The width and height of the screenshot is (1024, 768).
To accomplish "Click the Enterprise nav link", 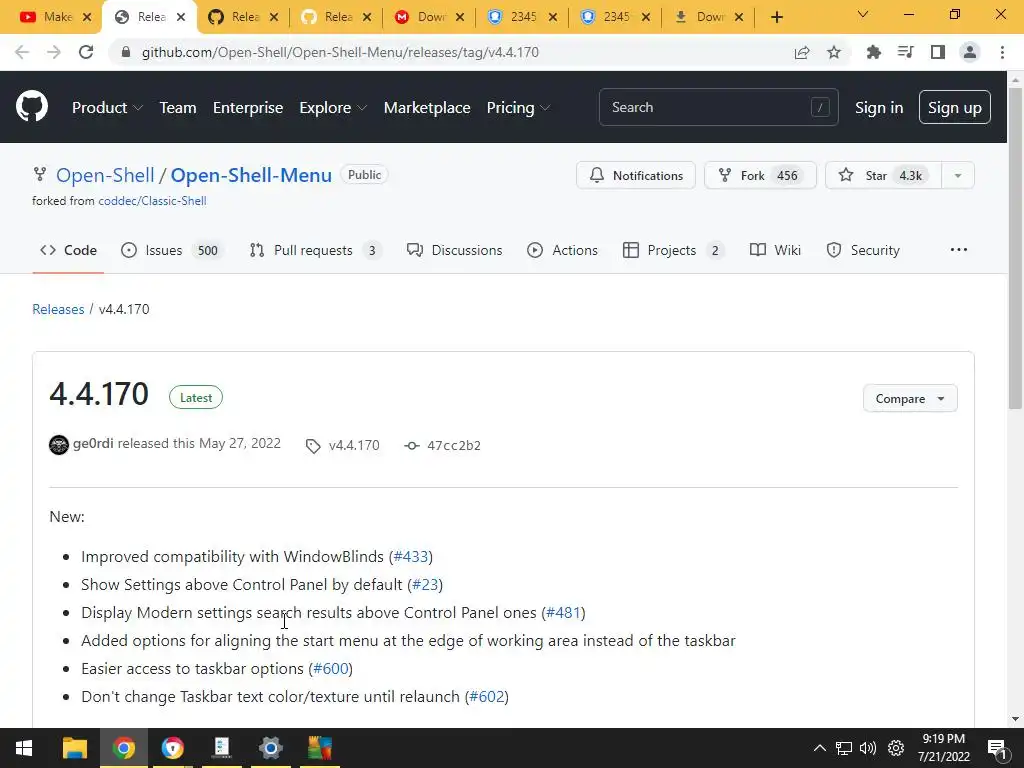I will point(248,108).
